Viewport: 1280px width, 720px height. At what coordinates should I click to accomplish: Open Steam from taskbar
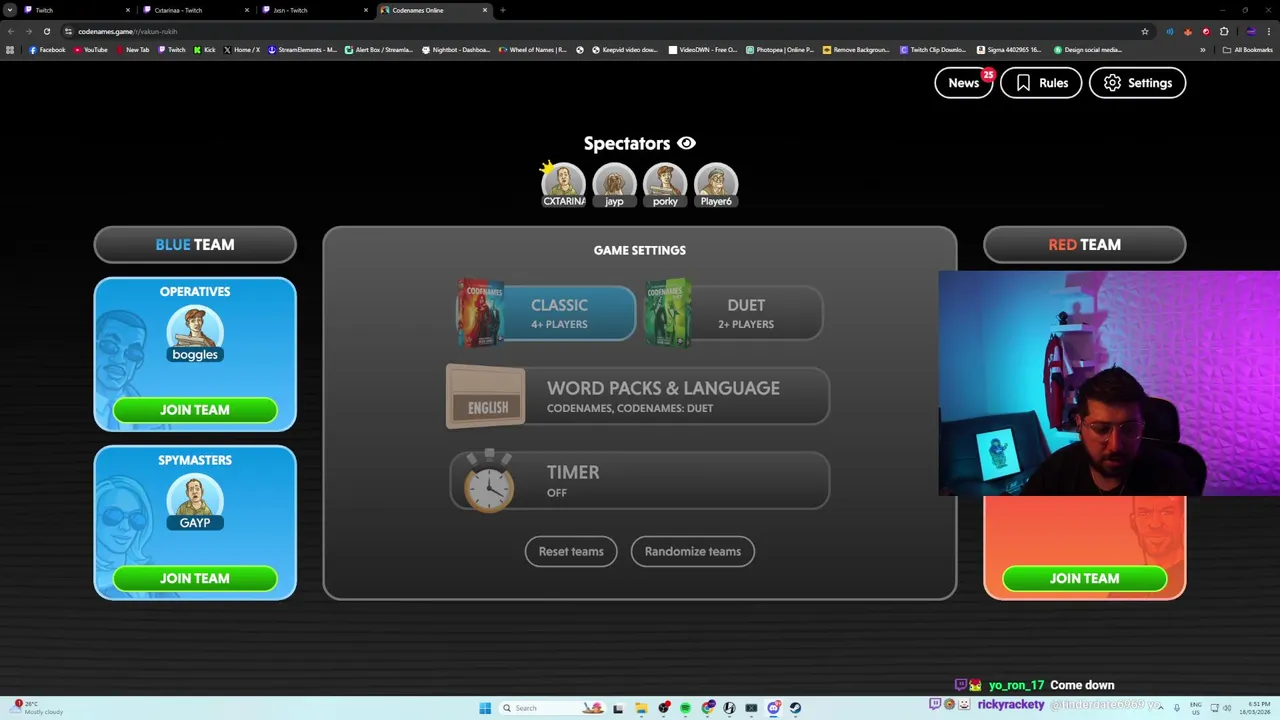click(x=796, y=708)
